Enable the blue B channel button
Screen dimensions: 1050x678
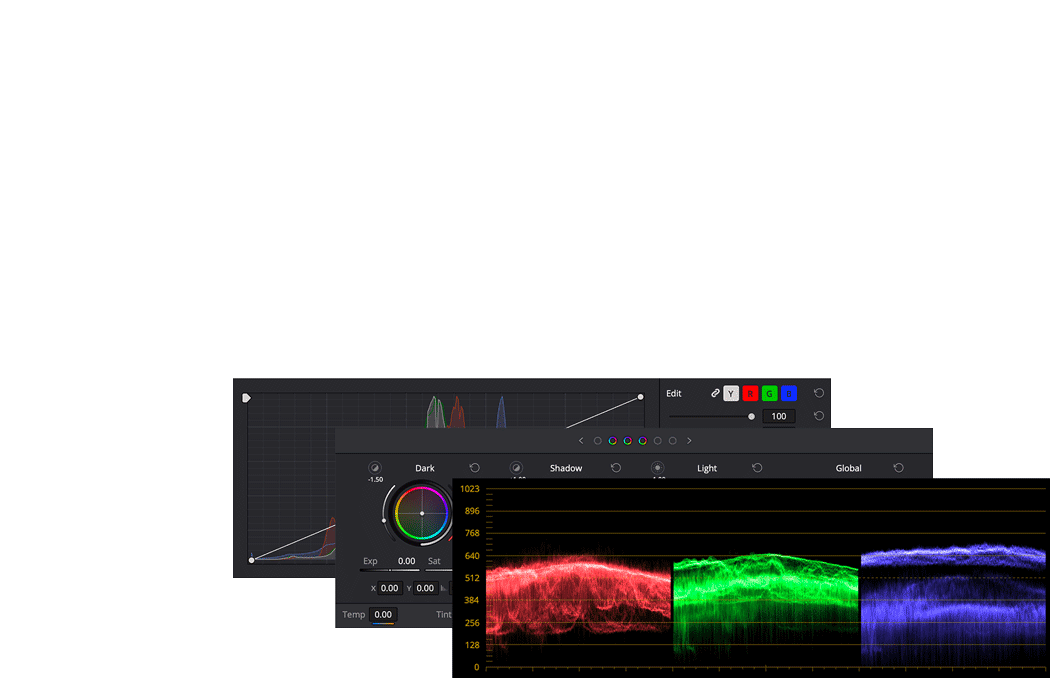click(789, 394)
